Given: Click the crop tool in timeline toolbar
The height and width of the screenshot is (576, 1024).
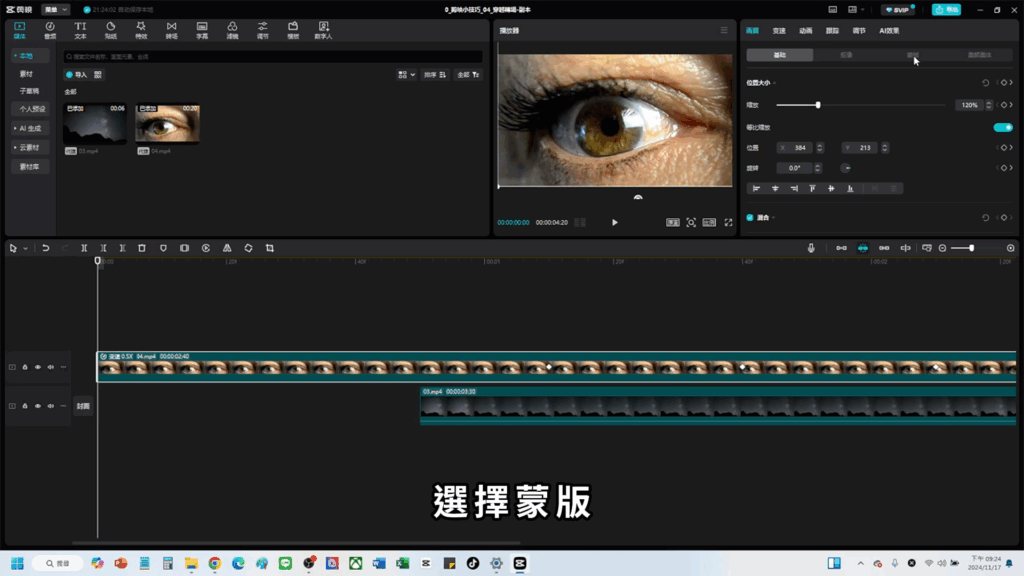Looking at the screenshot, I should (270, 248).
